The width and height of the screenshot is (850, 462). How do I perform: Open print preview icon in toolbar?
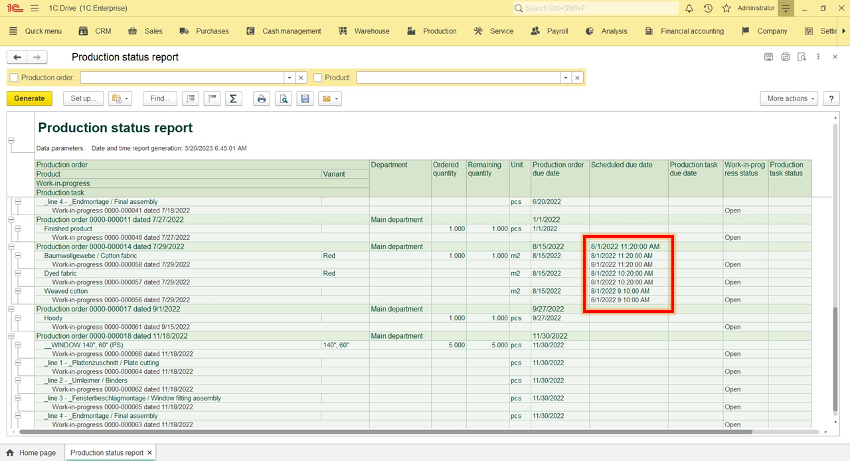(x=284, y=99)
